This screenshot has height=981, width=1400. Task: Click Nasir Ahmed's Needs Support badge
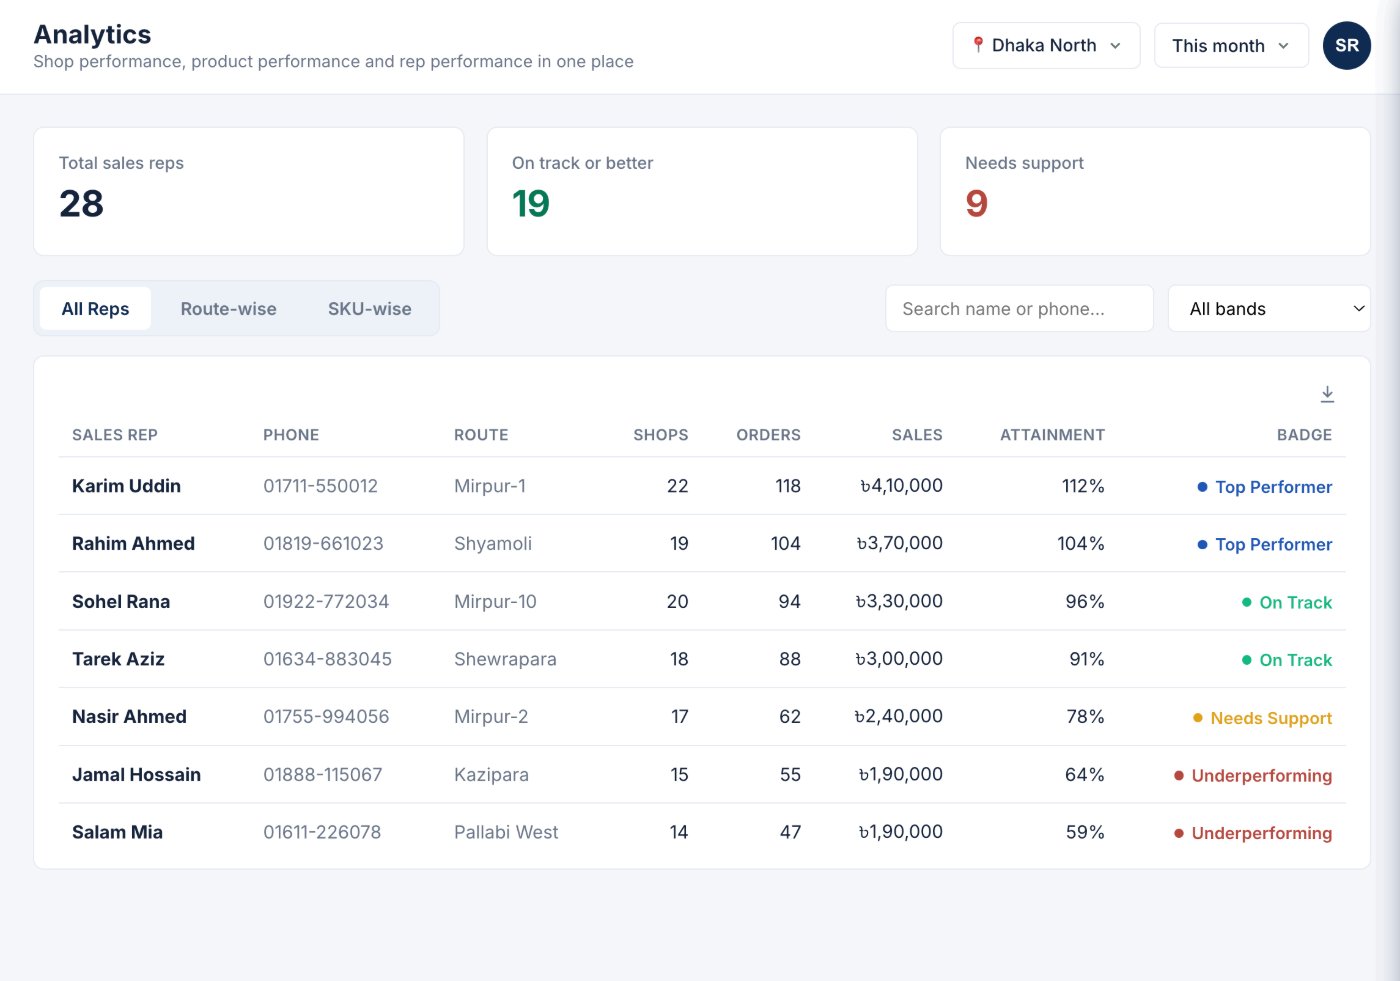tap(1263, 718)
